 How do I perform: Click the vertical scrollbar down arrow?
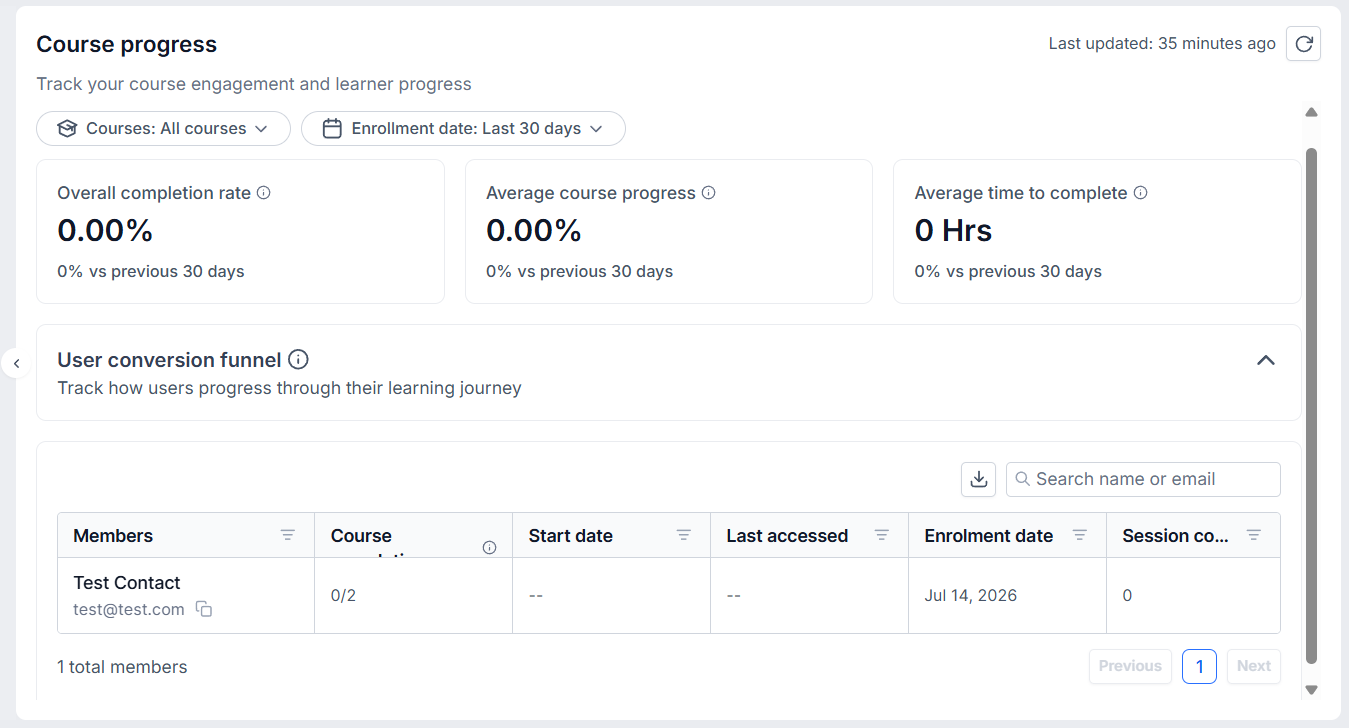(x=1312, y=690)
